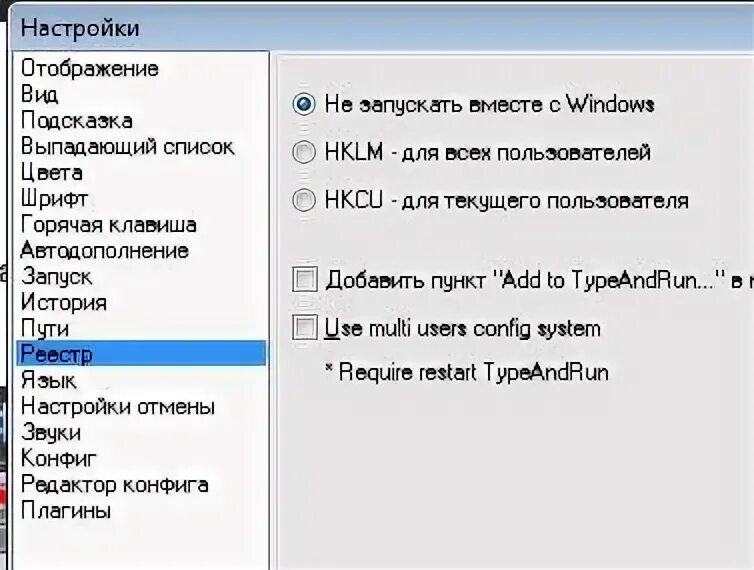The width and height of the screenshot is (754, 570).
Task: Open the Язык language settings
Action: (48, 380)
